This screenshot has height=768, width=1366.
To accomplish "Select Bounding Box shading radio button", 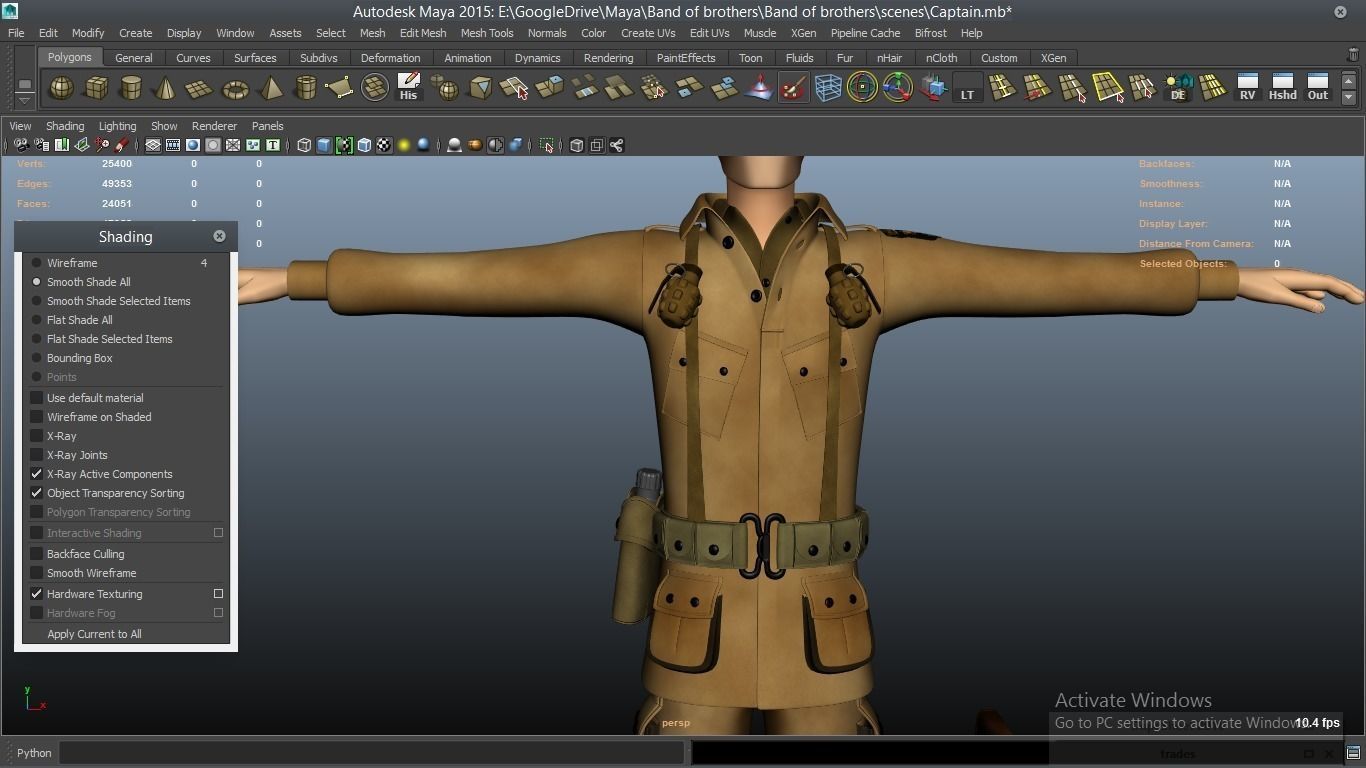I will coord(36,358).
